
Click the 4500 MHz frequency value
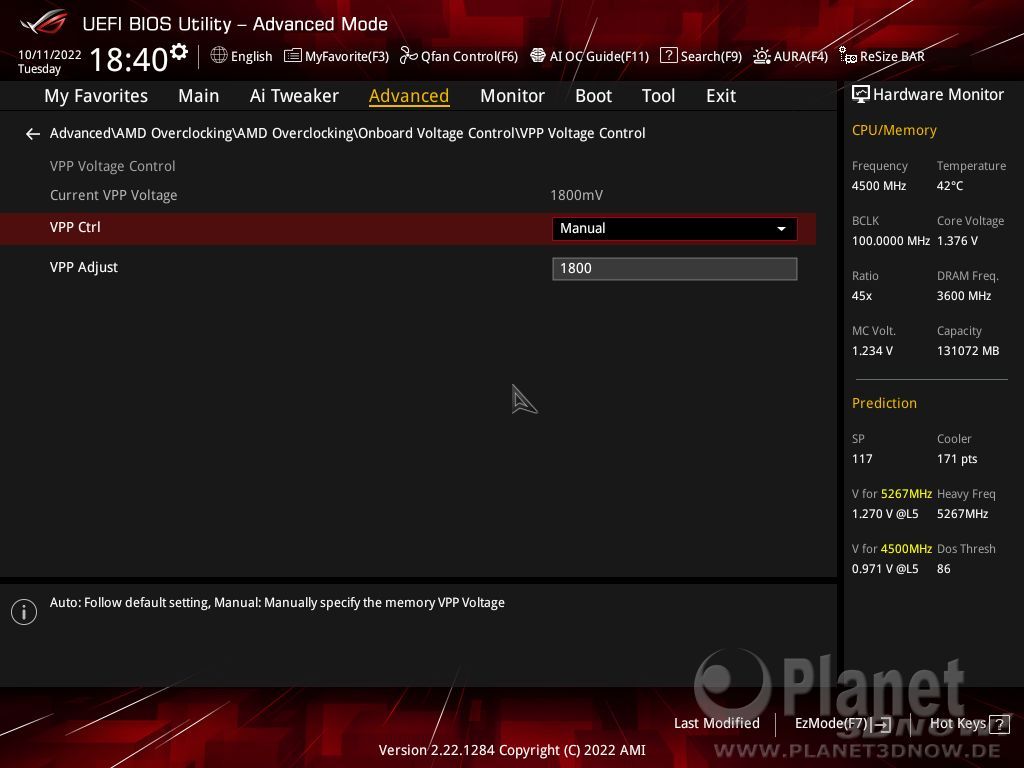point(878,186)
